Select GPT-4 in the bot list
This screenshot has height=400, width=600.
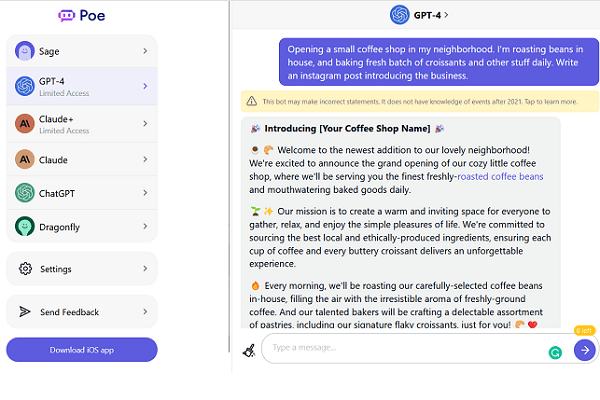tap(82, 86)
